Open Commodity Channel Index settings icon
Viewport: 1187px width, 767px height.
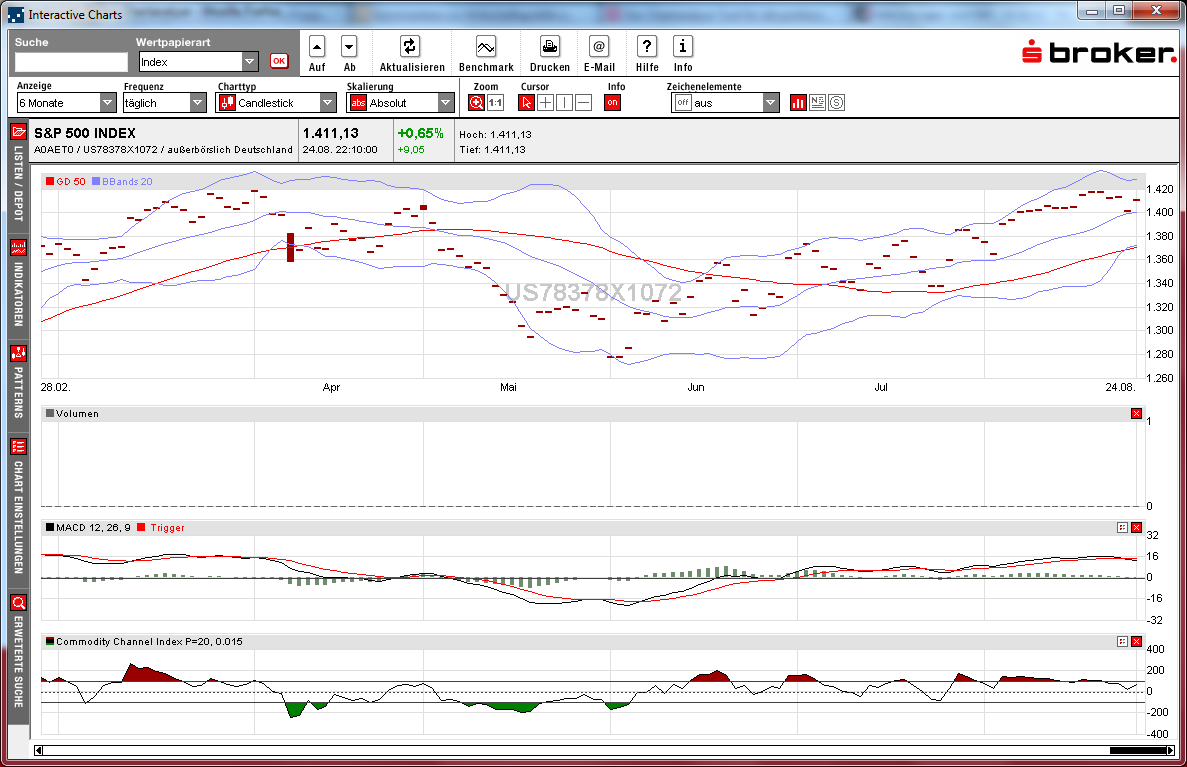[1123, 641]
